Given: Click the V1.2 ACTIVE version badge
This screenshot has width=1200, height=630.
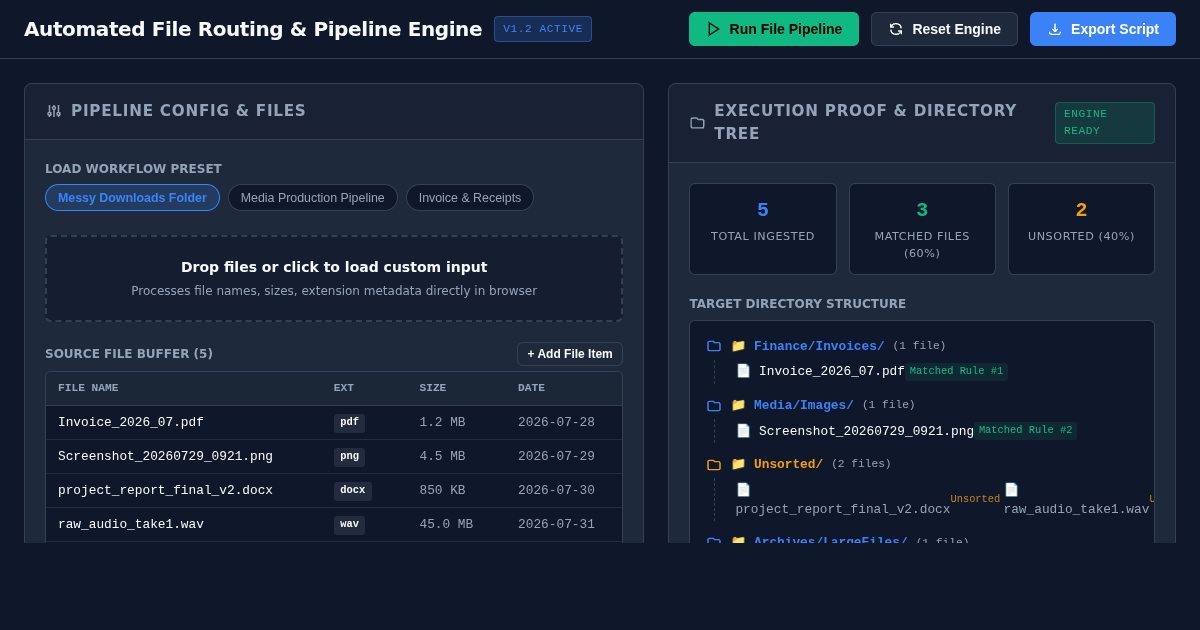Looking at the screenshot, I should (x=543, y=29).
